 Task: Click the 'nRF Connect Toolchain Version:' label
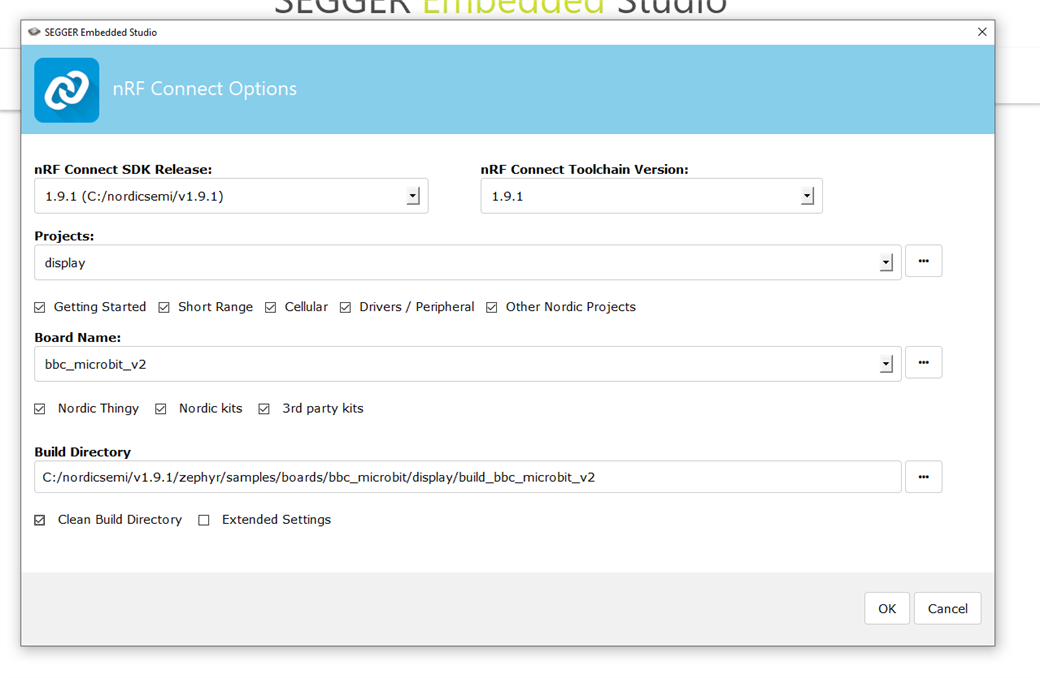click(584, 170)
